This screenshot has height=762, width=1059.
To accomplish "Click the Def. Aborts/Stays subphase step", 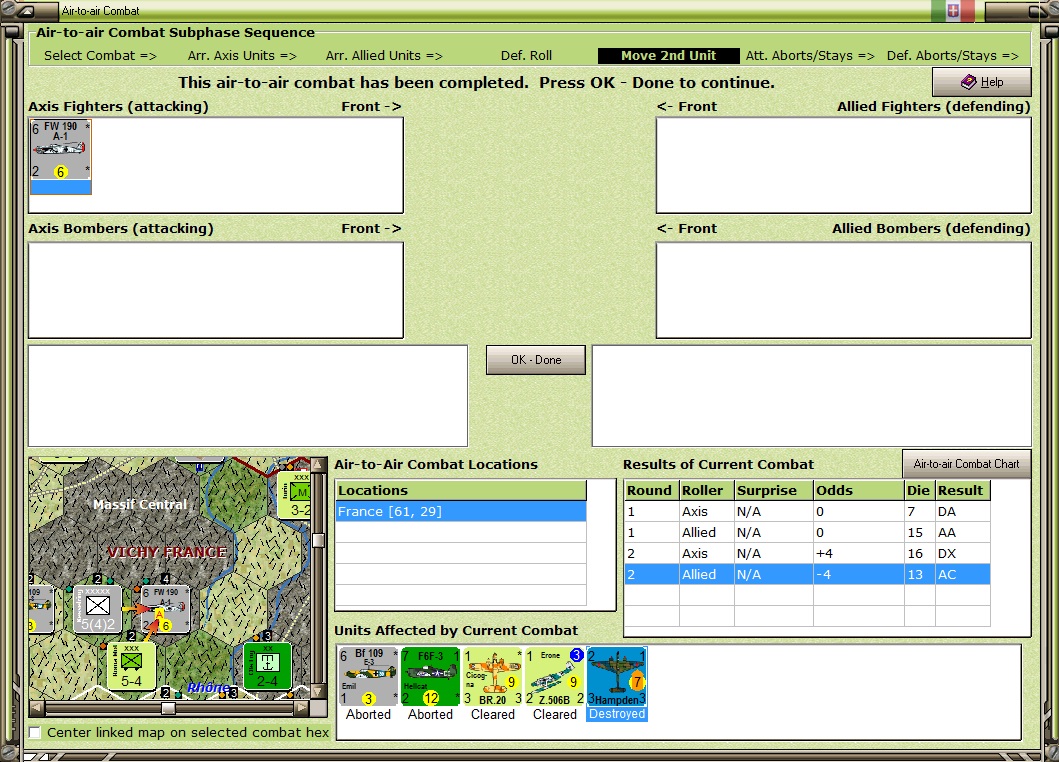I will 952,55.
